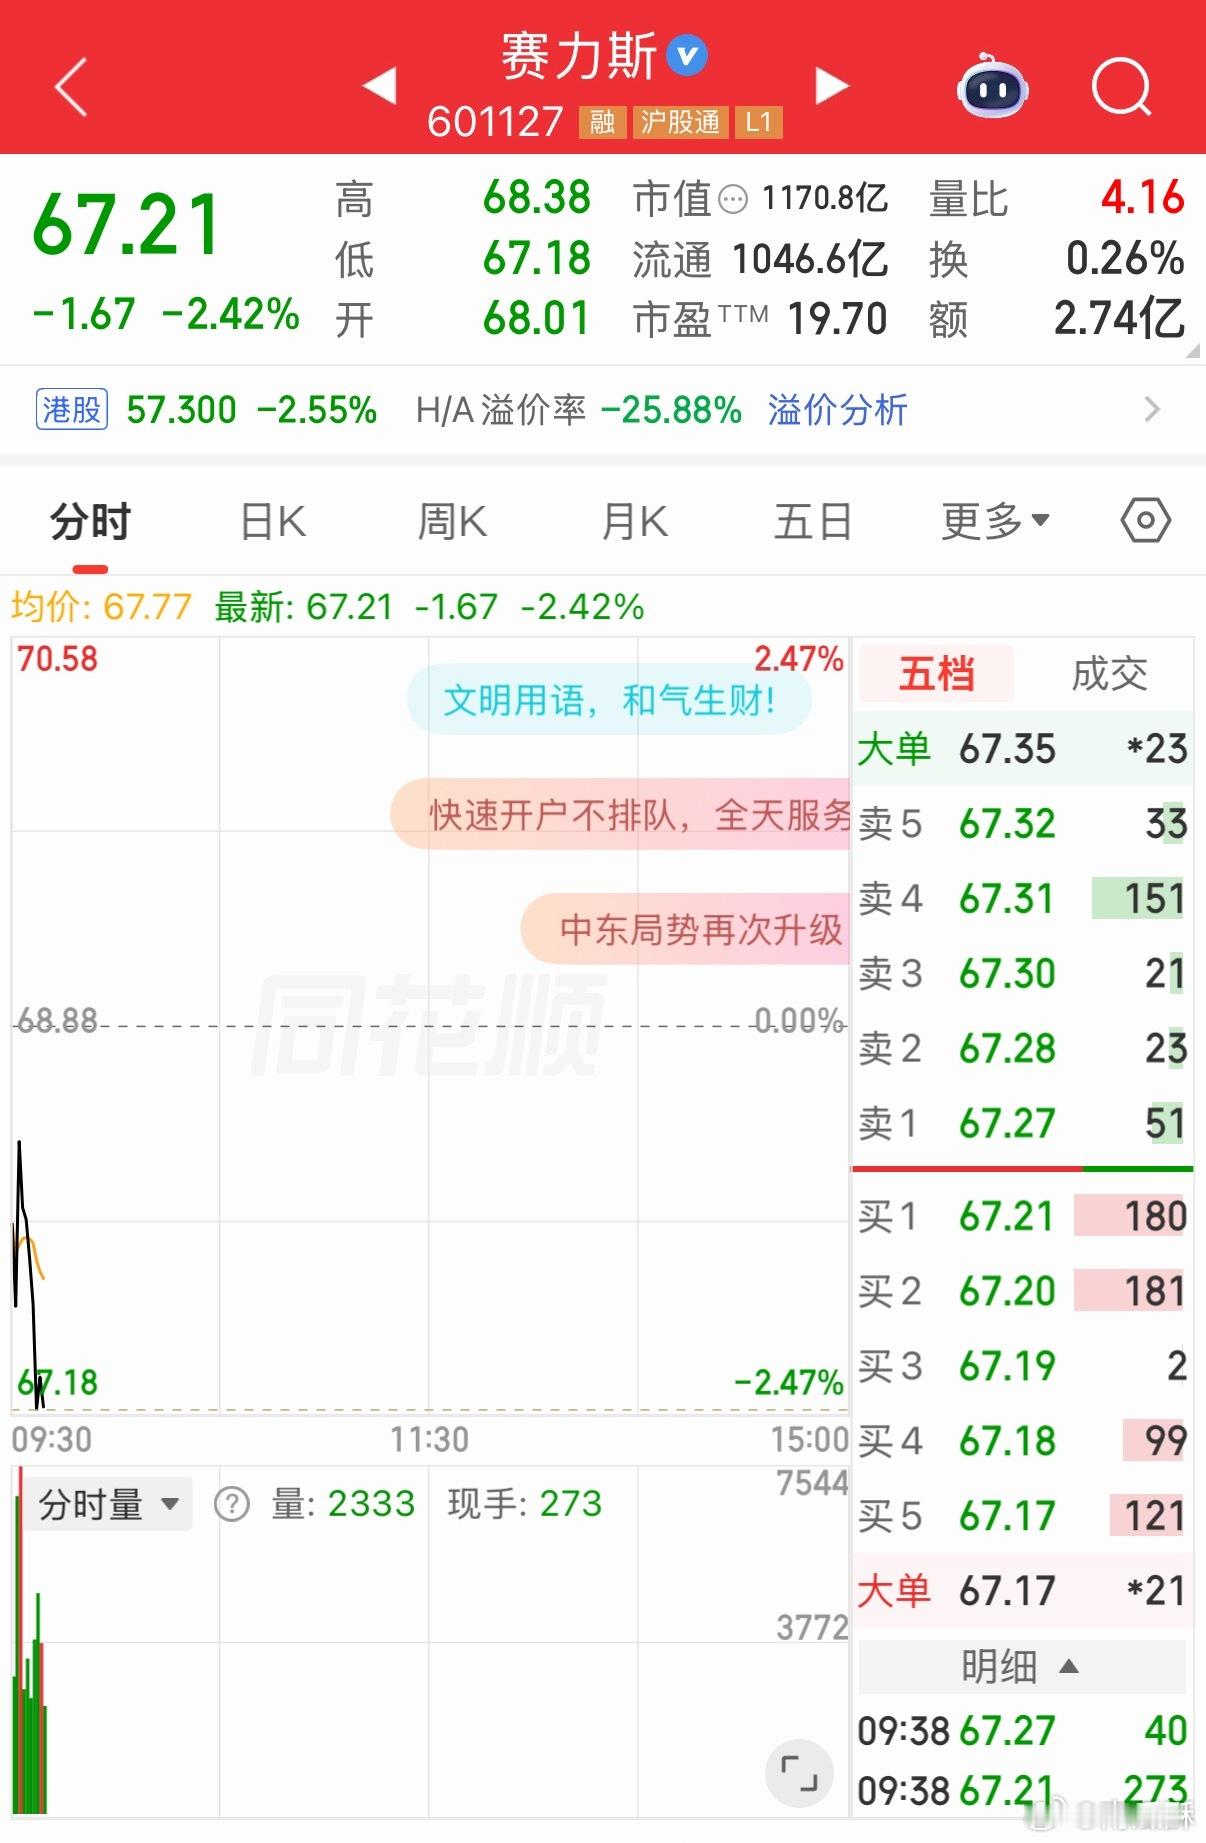Switch to the 月K tab

634,522
